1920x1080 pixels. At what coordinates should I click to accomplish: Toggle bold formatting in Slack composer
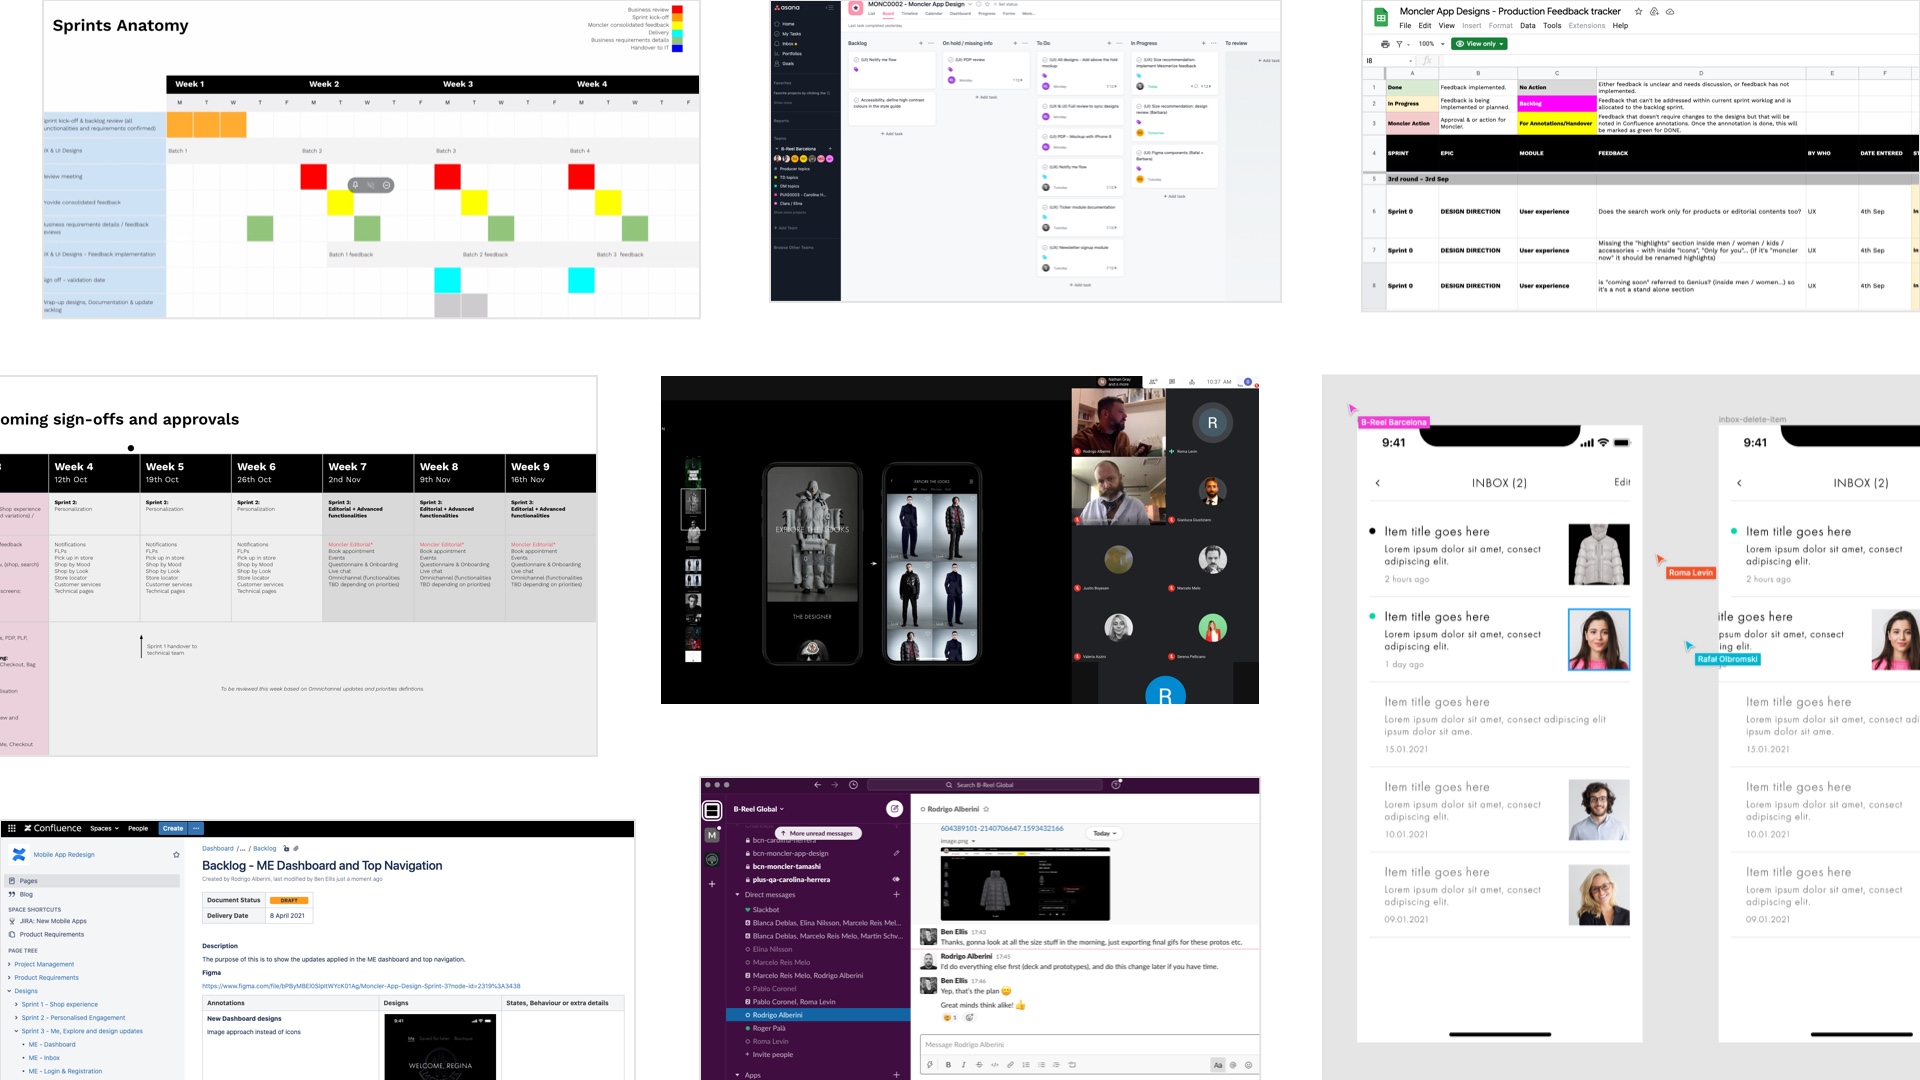coord(948,1065)
